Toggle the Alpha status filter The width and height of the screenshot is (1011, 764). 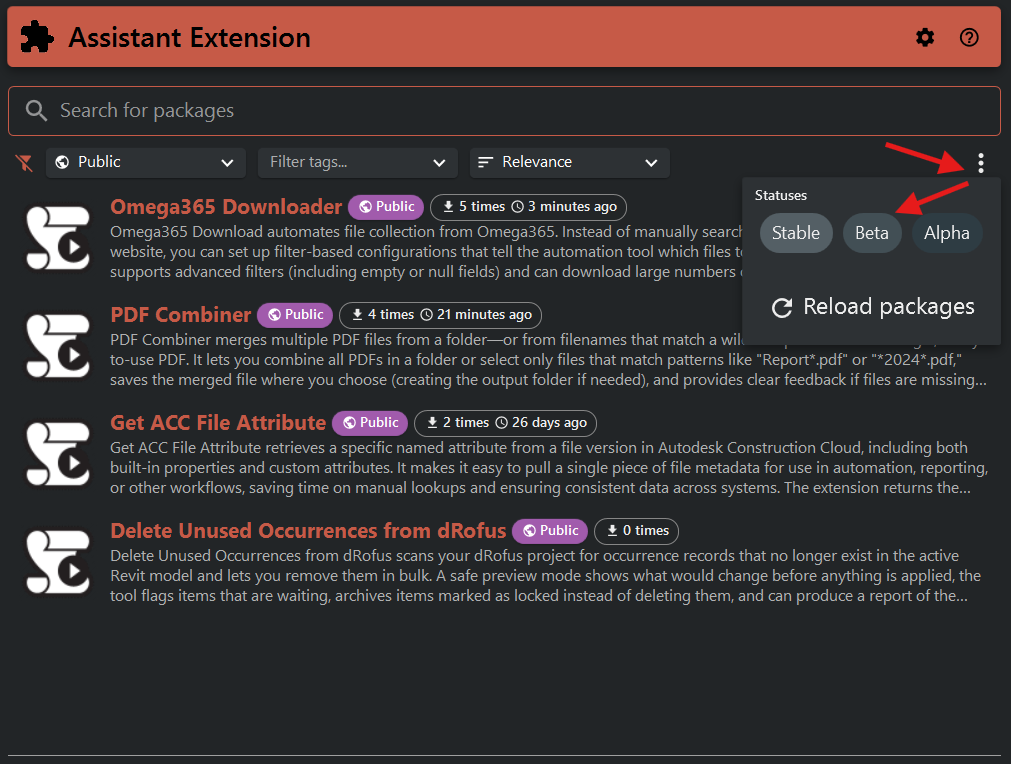946,233
